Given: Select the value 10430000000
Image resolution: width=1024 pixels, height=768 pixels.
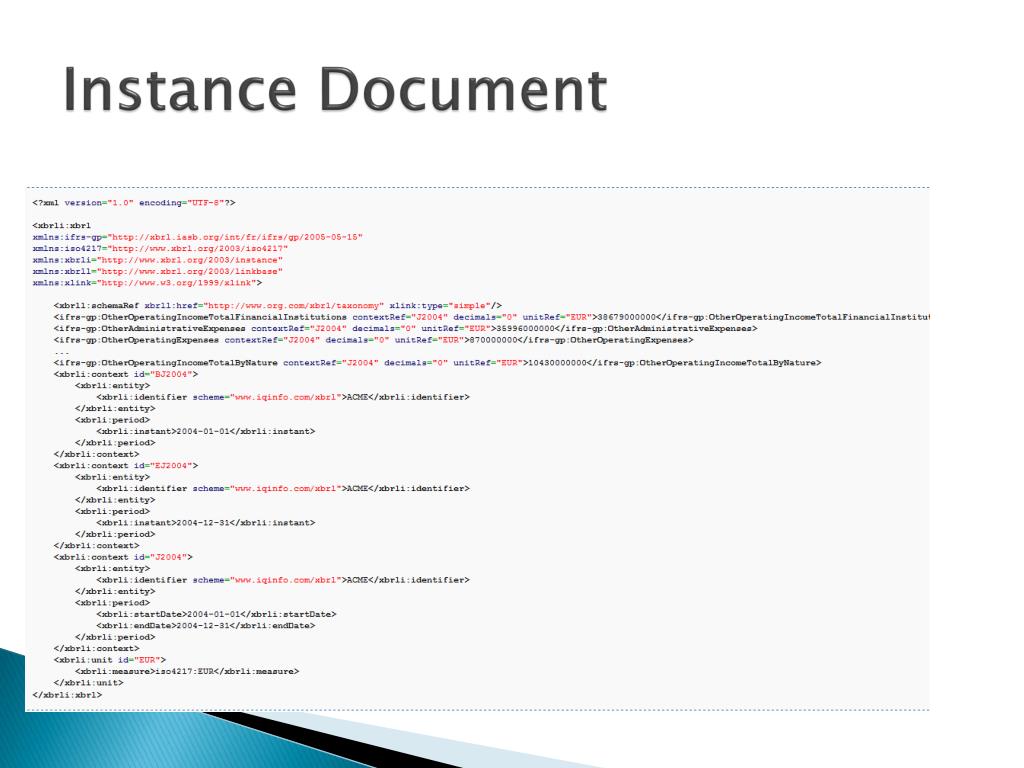Looking at the screenshot, I should 557,362.
